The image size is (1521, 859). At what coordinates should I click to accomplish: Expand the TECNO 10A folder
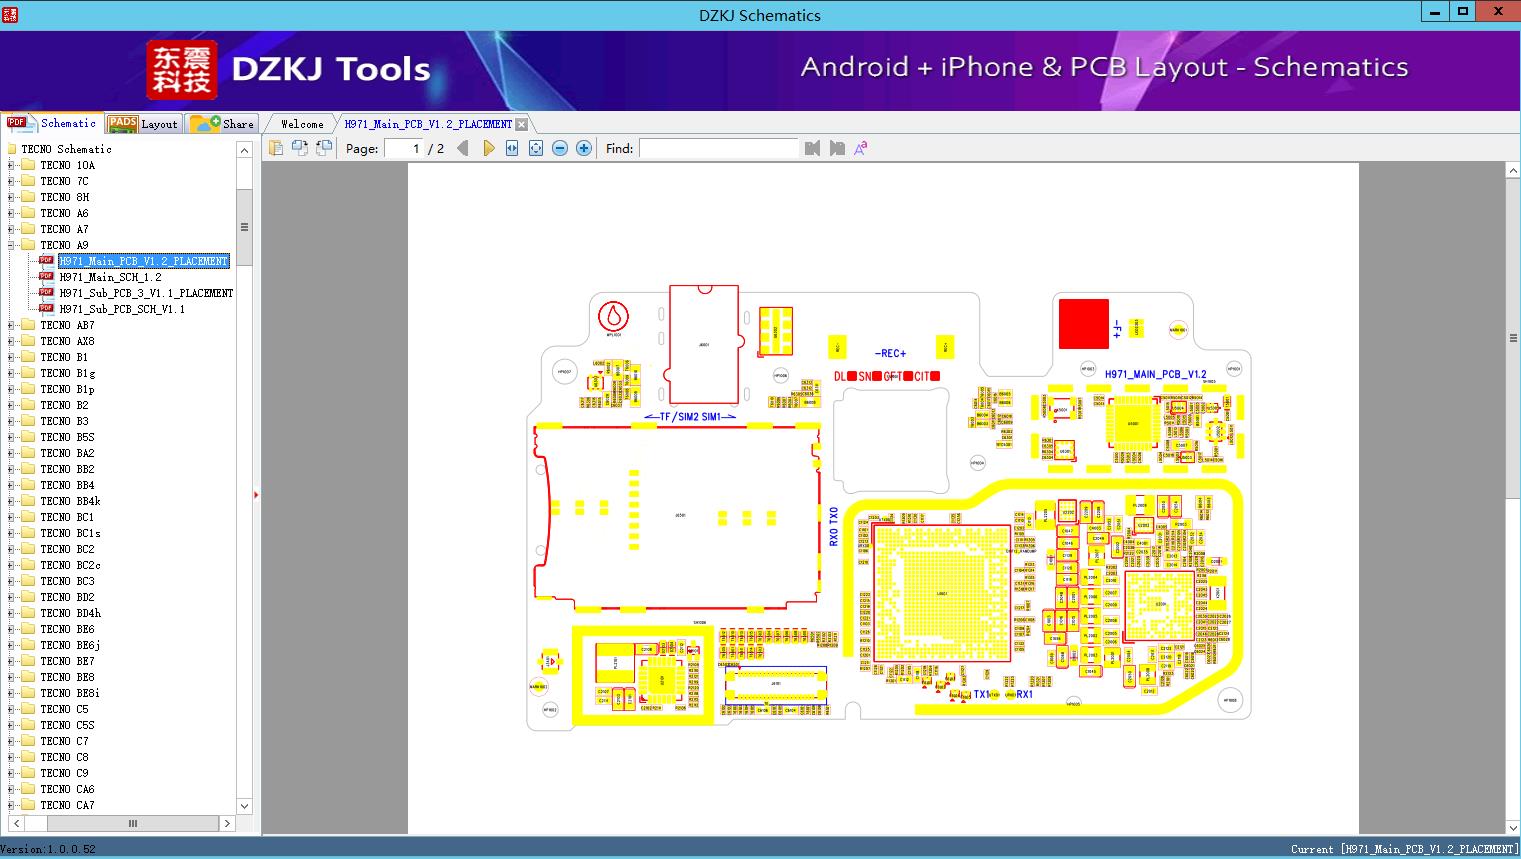tap(11, 165)
